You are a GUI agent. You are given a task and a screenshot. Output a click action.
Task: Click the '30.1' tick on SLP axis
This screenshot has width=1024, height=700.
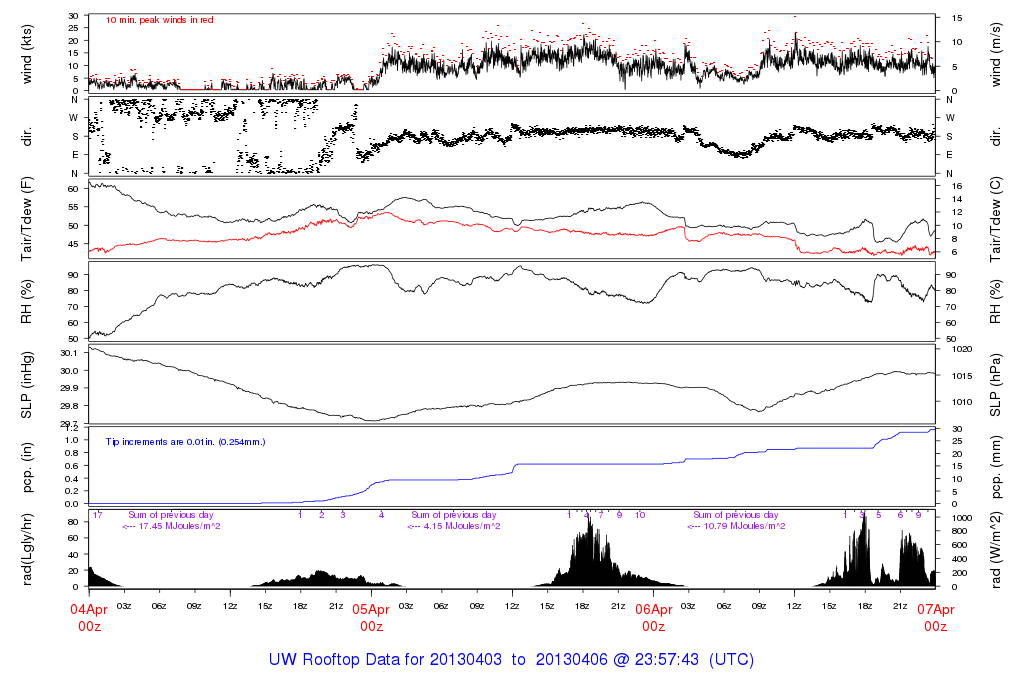[69, 353]
